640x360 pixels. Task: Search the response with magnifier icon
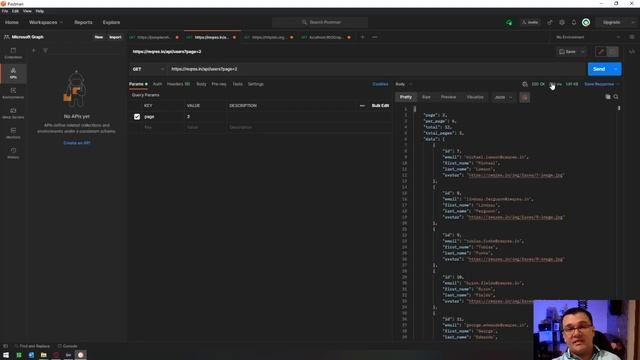616,97
